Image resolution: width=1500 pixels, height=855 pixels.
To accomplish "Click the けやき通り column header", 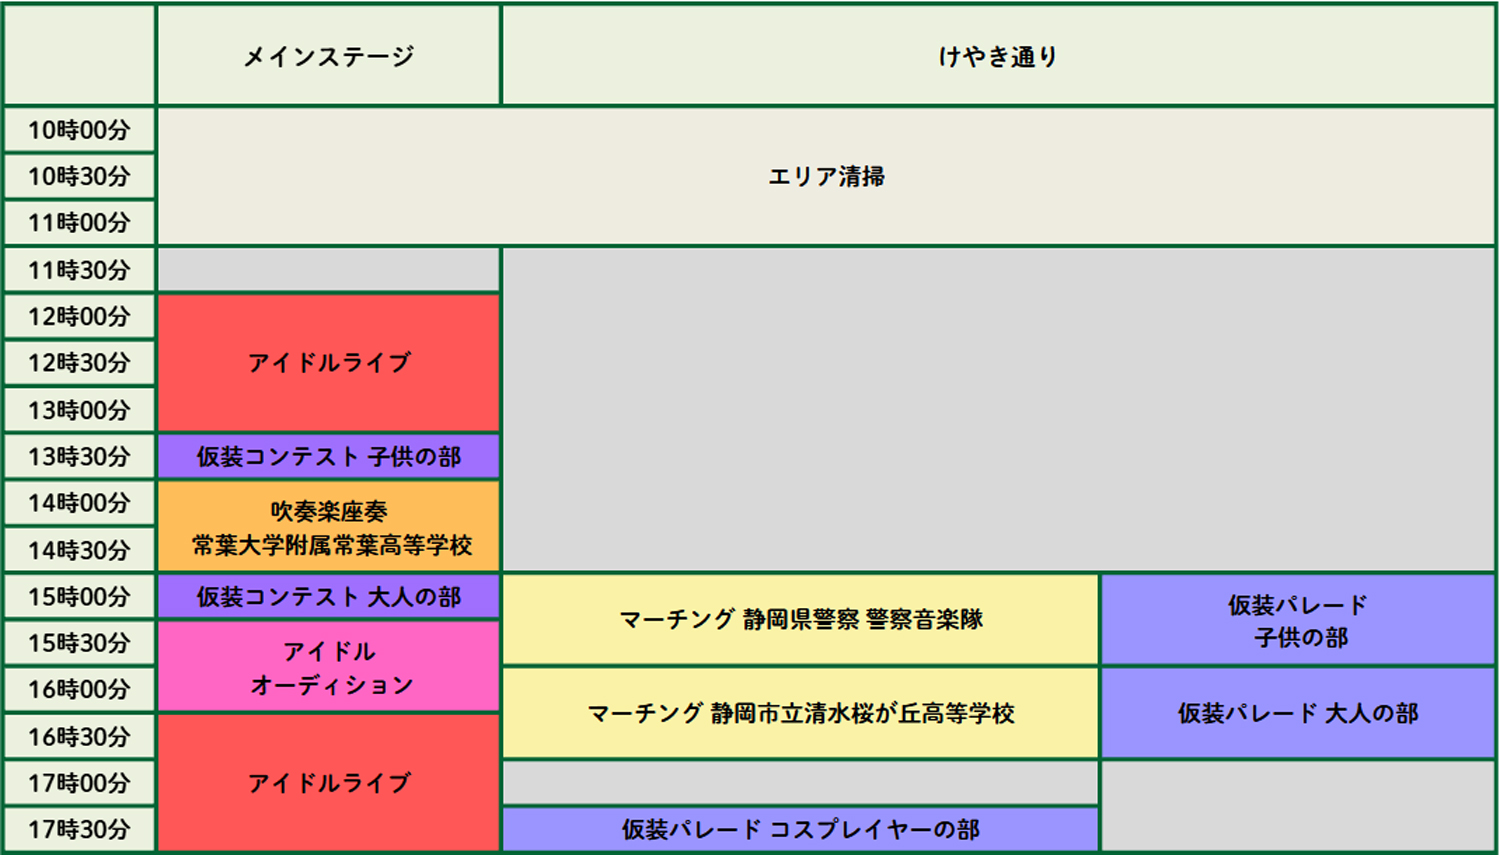I will (x=998, y=56).
